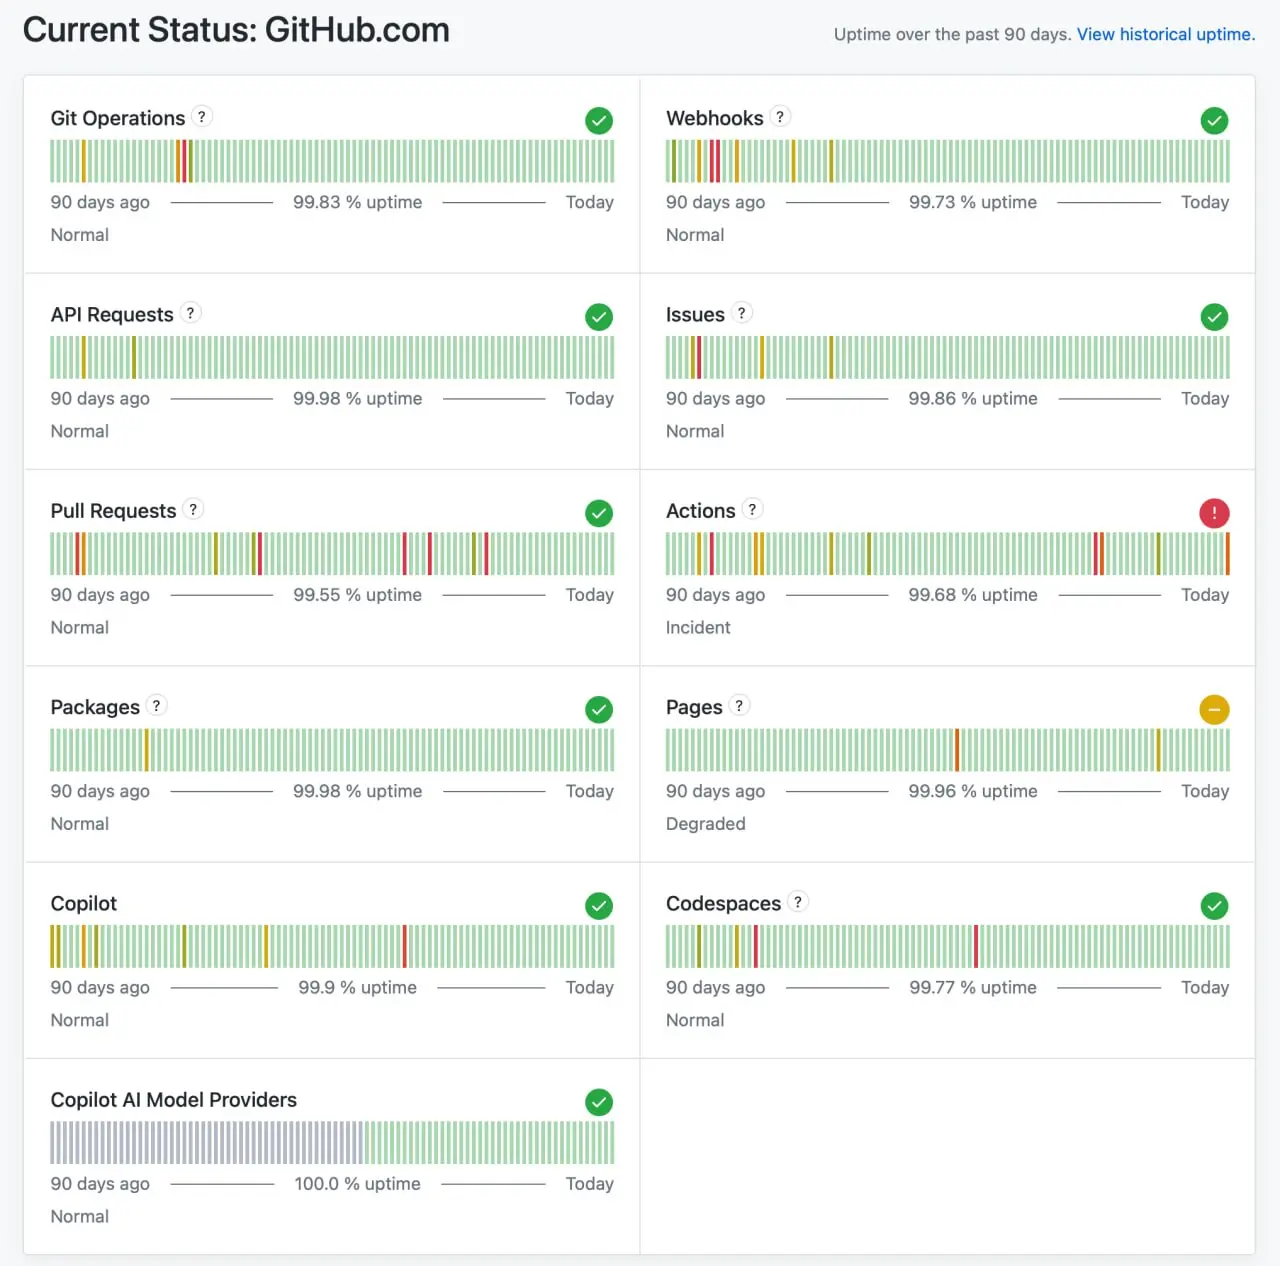This screenshot has height=1266, width=1280.
Task: Open the Git Operations help question mark
Action: pos(202,117)
